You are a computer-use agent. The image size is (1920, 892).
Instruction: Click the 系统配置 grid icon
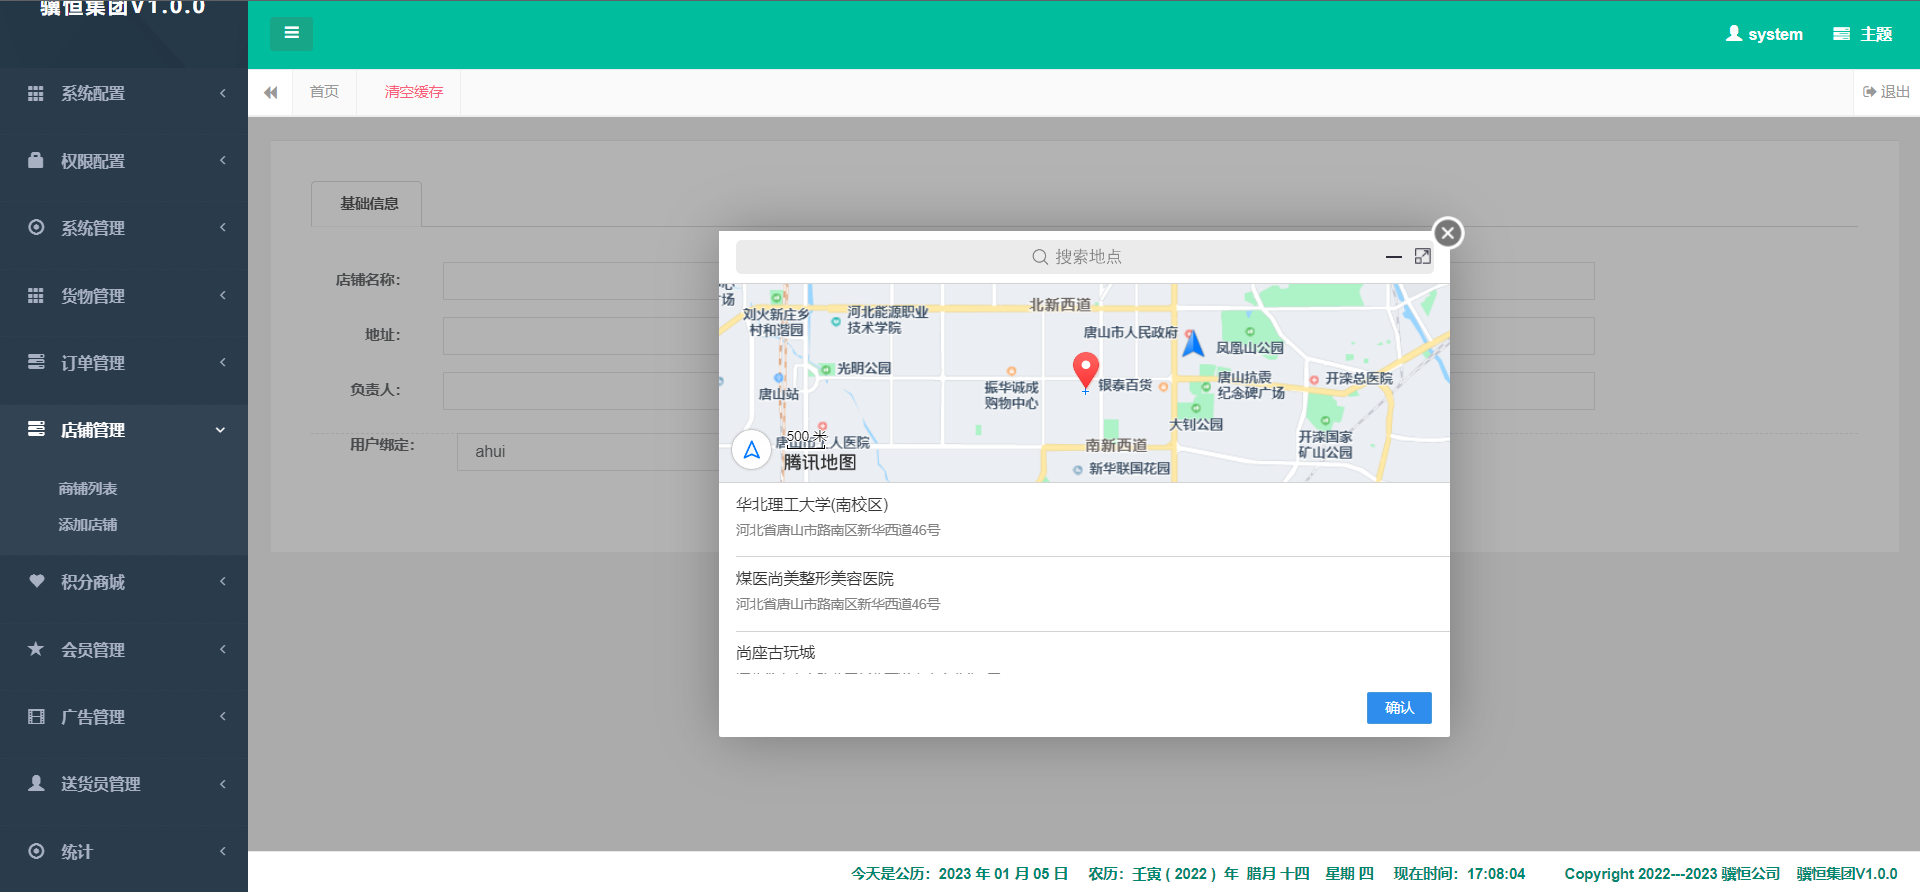tap(36, 93)
